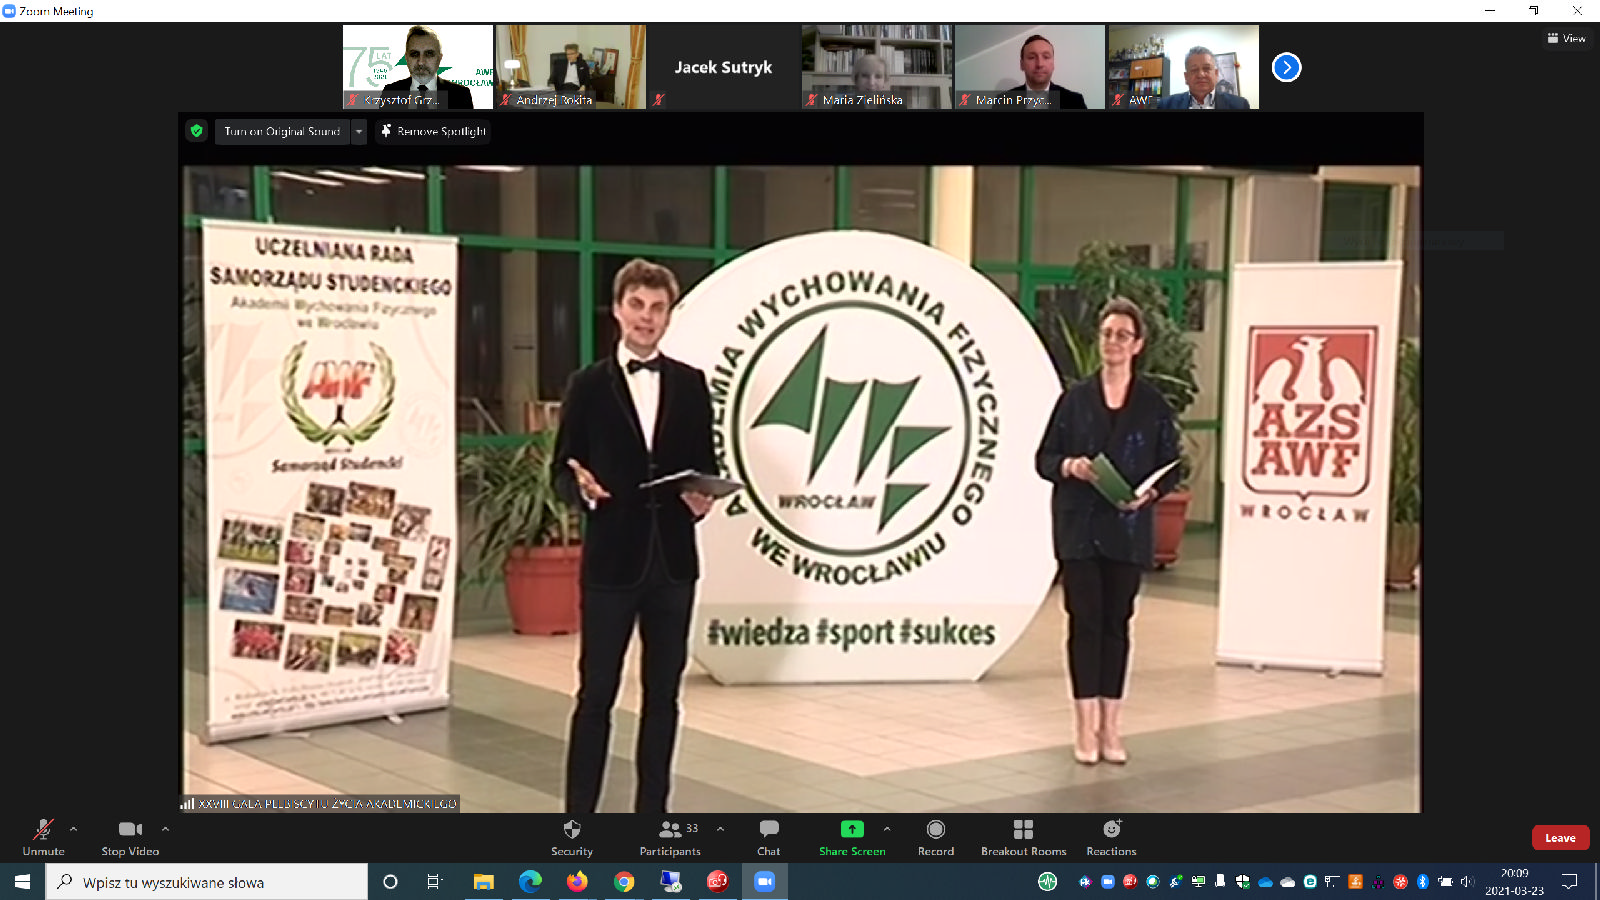The height and width of the screenshot is (900, 1600).
Task: Open Microsoft Edge from taskbar
Action: [530, 882]
